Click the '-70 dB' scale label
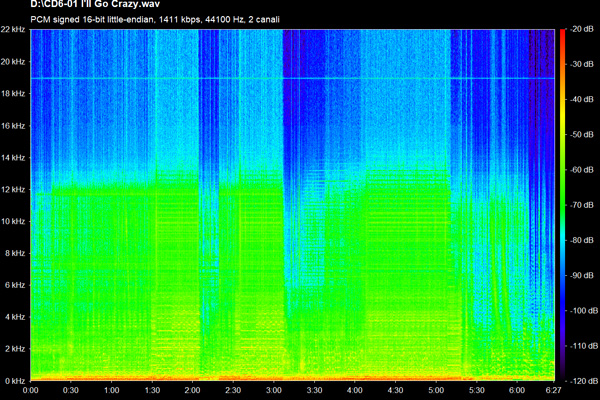Screen dimensions: 600x400 [x=582, y=205]
